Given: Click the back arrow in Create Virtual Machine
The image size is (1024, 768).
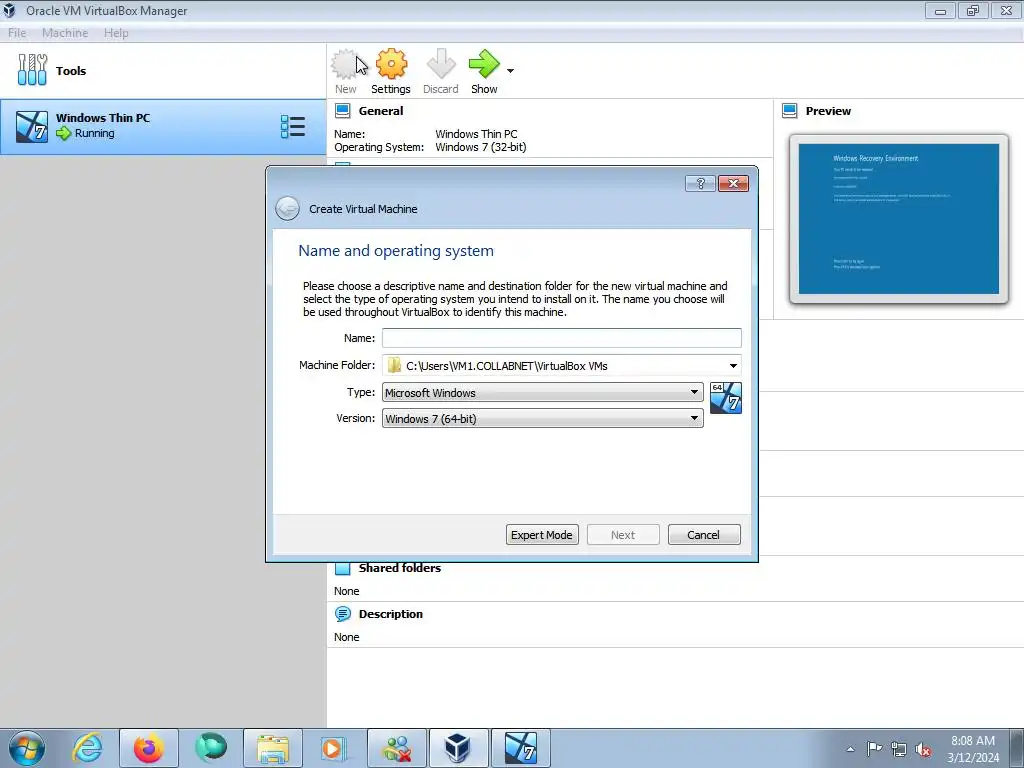Looking at the screenshot, I should tap(287, 209).
